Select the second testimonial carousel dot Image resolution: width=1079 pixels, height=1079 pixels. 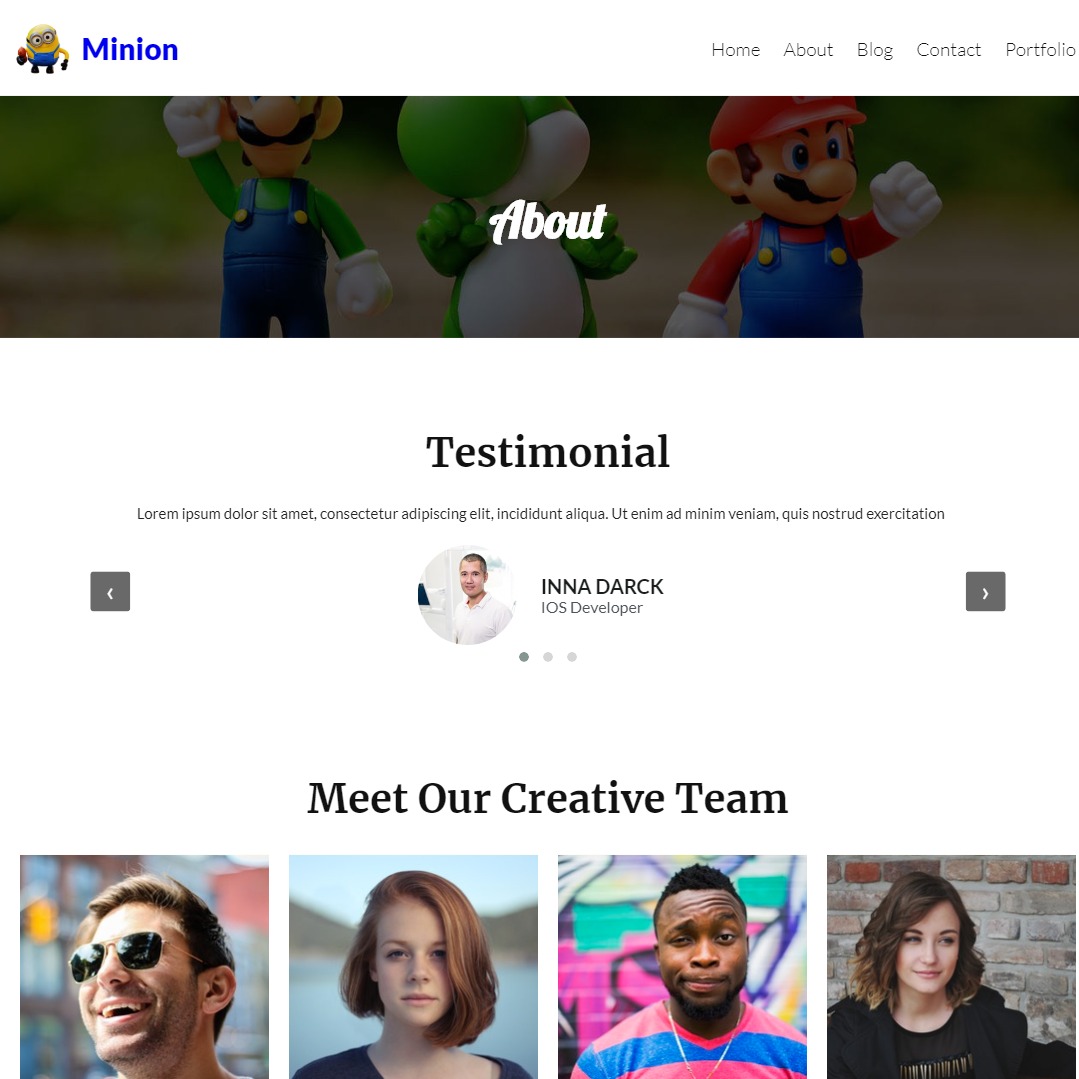[x=548, y=656]
